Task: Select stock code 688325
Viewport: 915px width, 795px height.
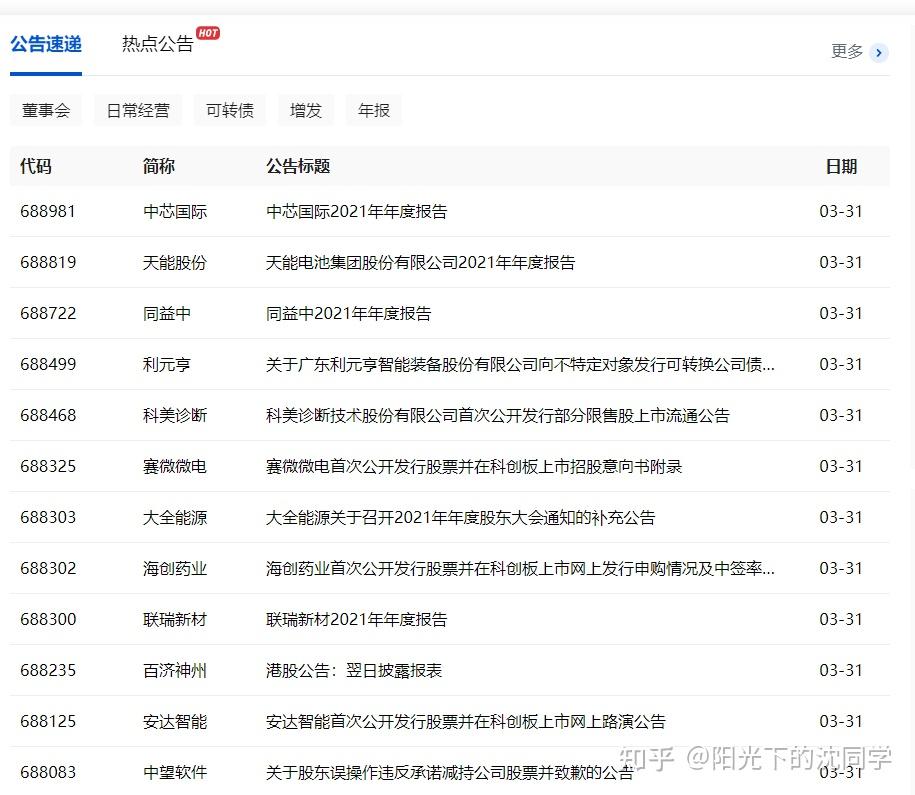Action: pyautogui.click(x=48, y=466)
